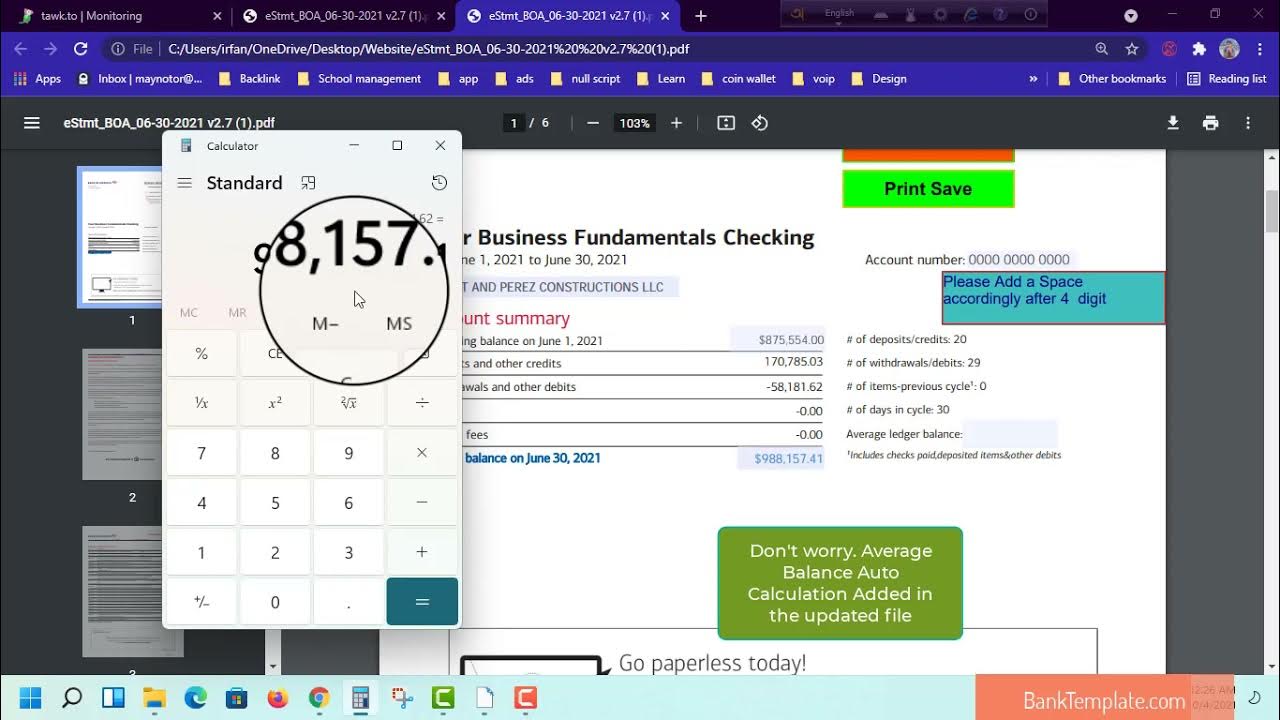Open the calculator navigation menu
This screenshot has height=720, width=1280.
coord(184,183)
